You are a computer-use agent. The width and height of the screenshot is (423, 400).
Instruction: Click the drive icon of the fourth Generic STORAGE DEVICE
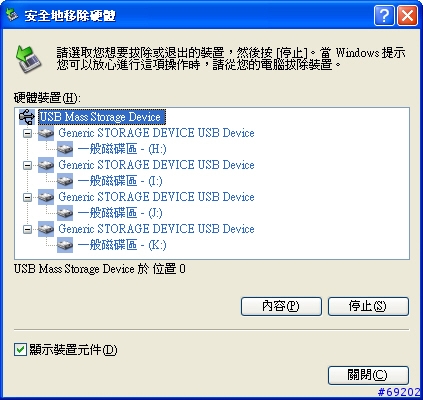pos(46,229)
